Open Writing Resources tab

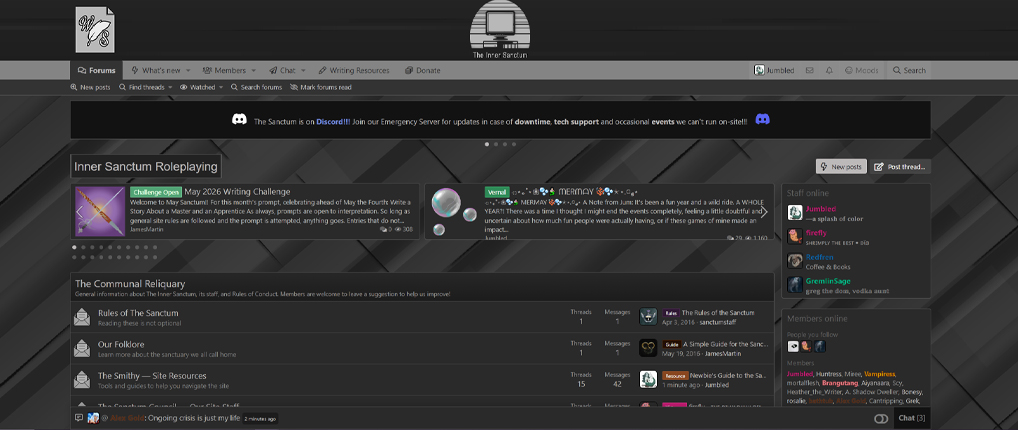pyautogui.click(x=354, y=70)
